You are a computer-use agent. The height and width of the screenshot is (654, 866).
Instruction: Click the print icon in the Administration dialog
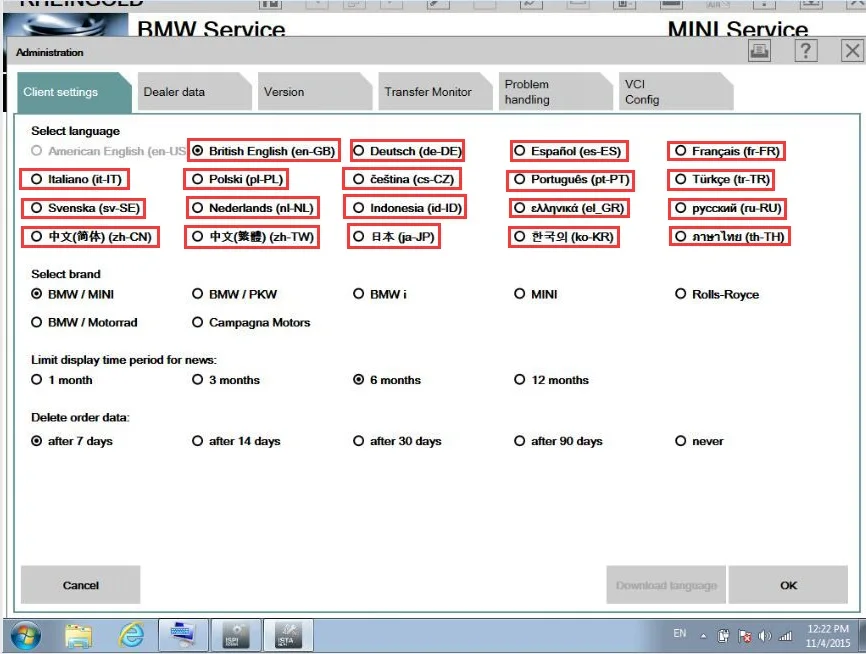click(759, 50)
